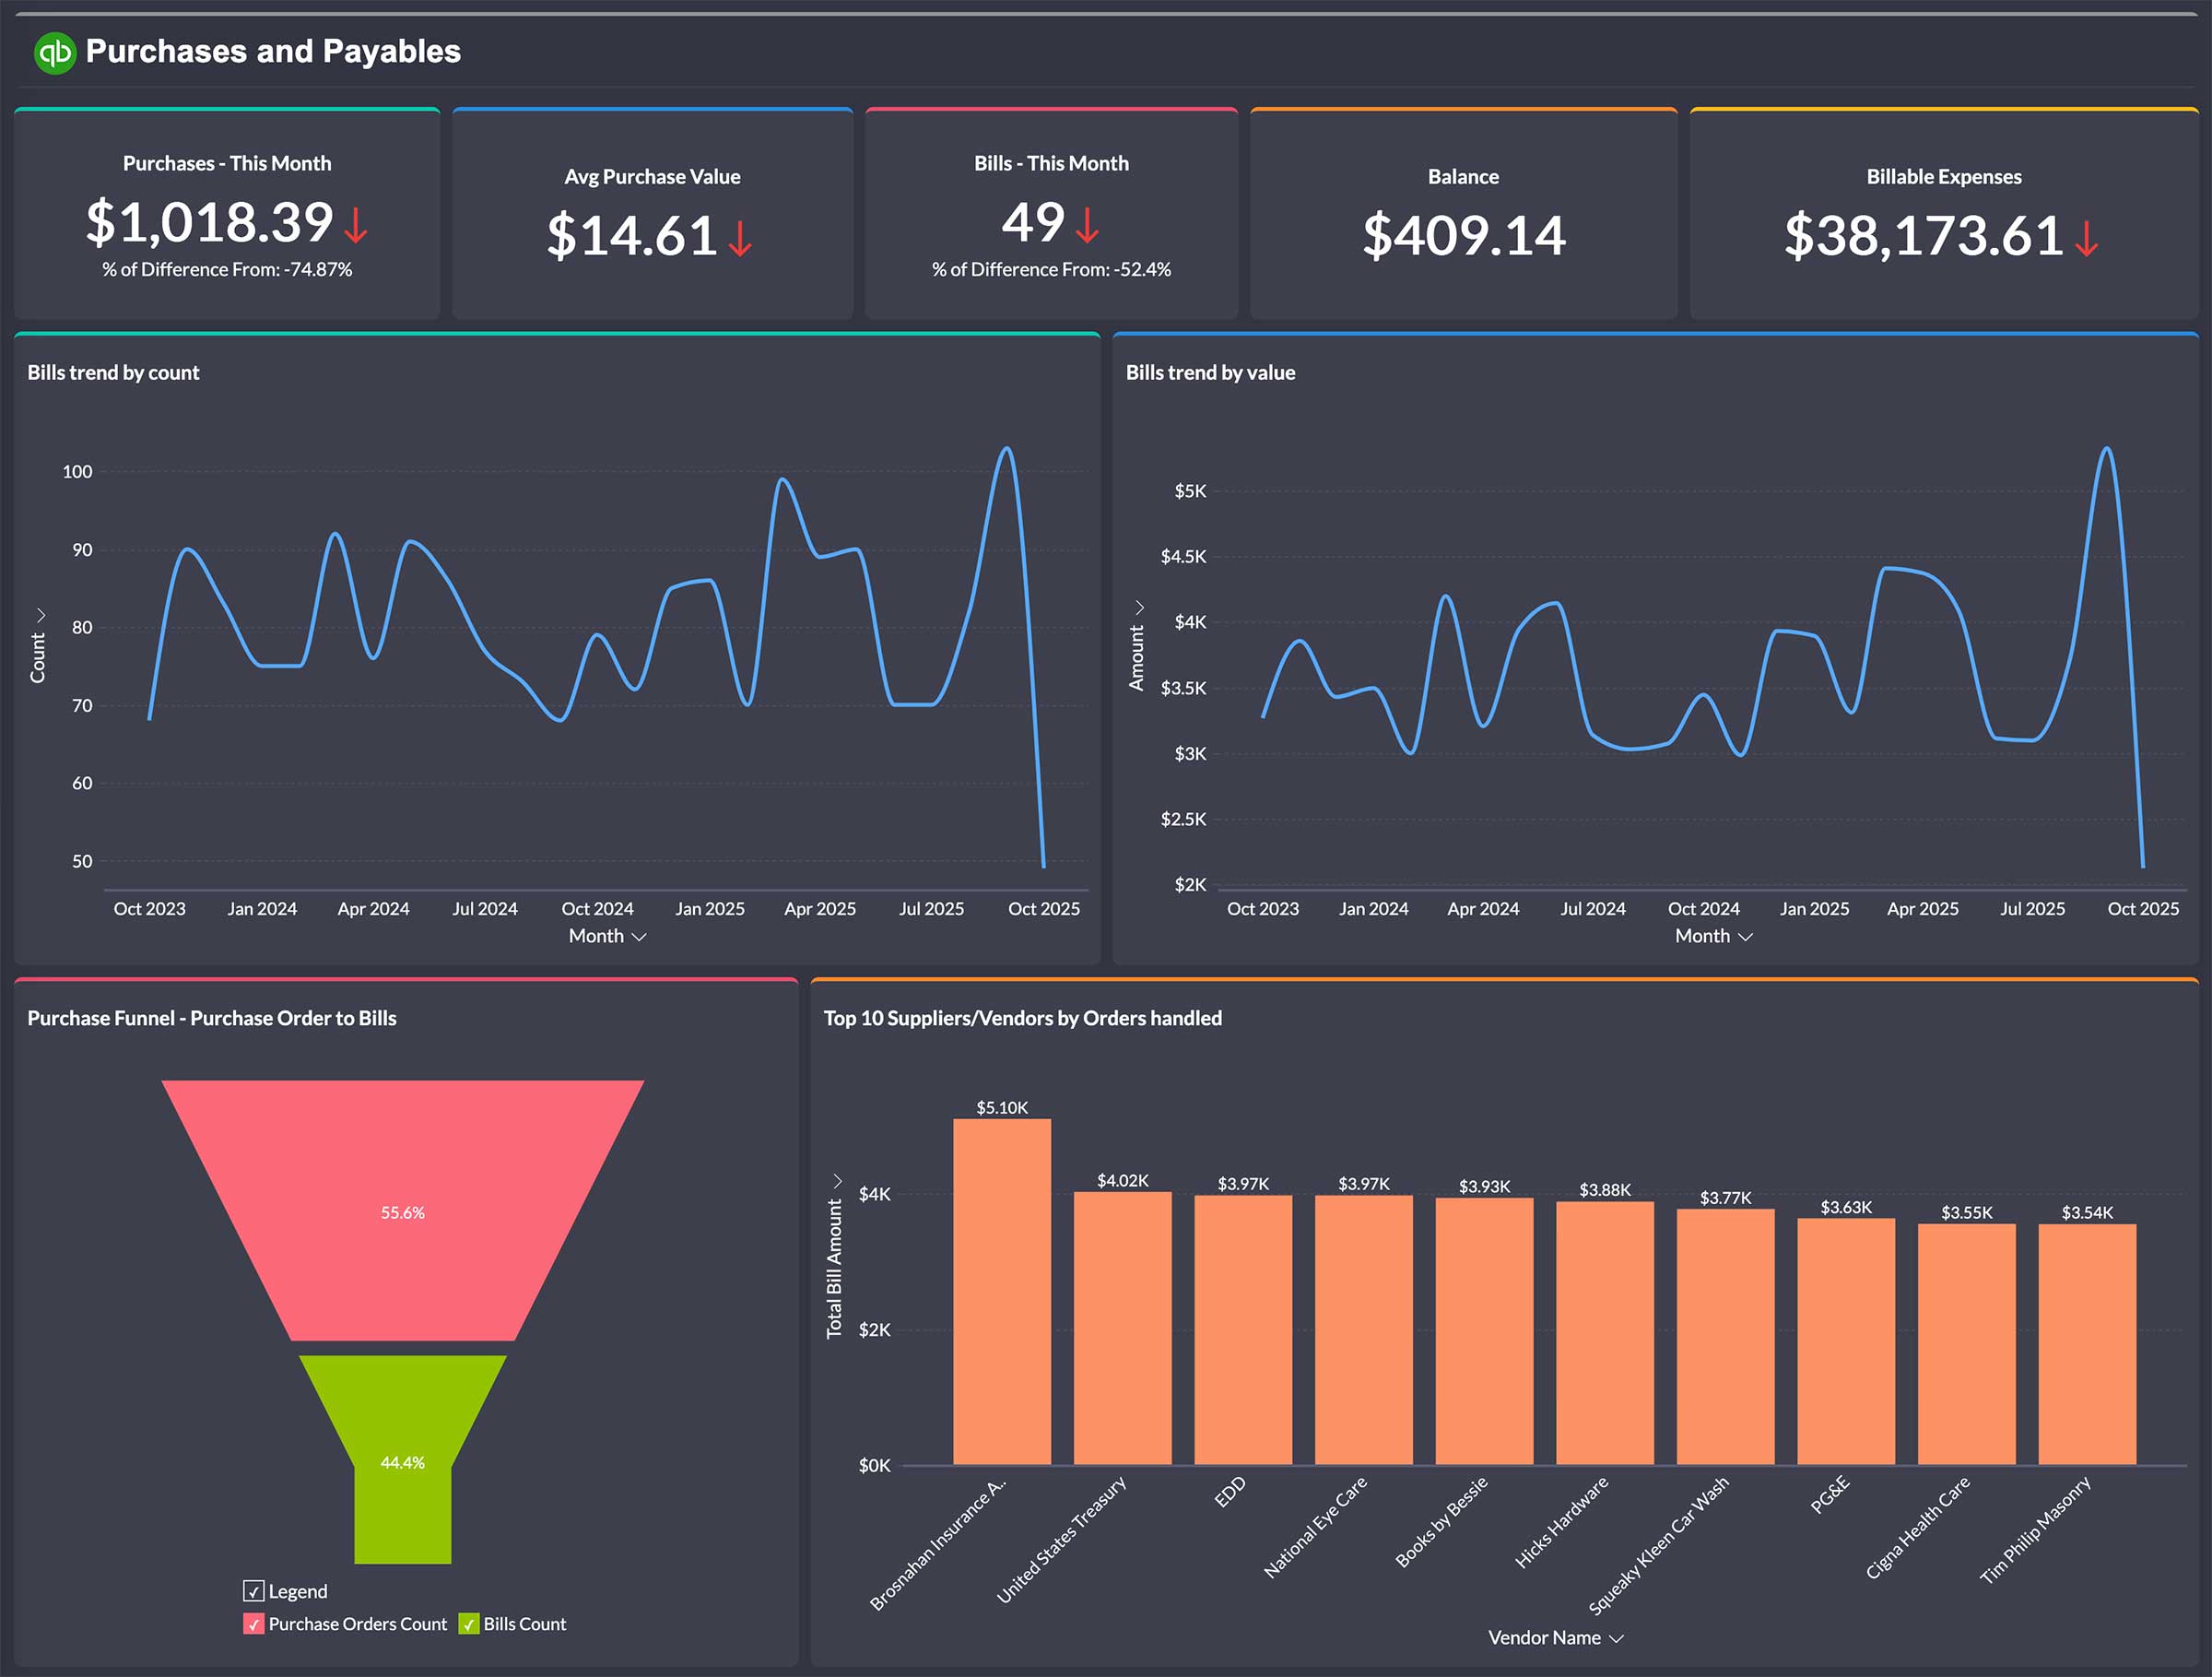Click Oct 2025 label on count chart
2212x1677 pixels.
pos(1043,909)
